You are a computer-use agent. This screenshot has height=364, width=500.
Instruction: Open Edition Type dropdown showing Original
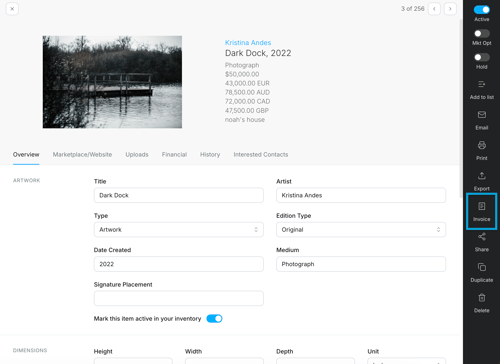361,230
